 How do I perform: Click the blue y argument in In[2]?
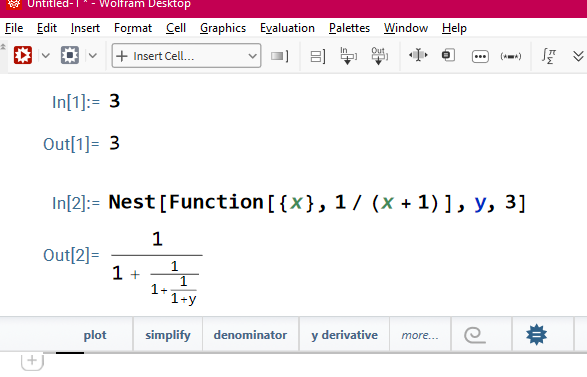480,203
